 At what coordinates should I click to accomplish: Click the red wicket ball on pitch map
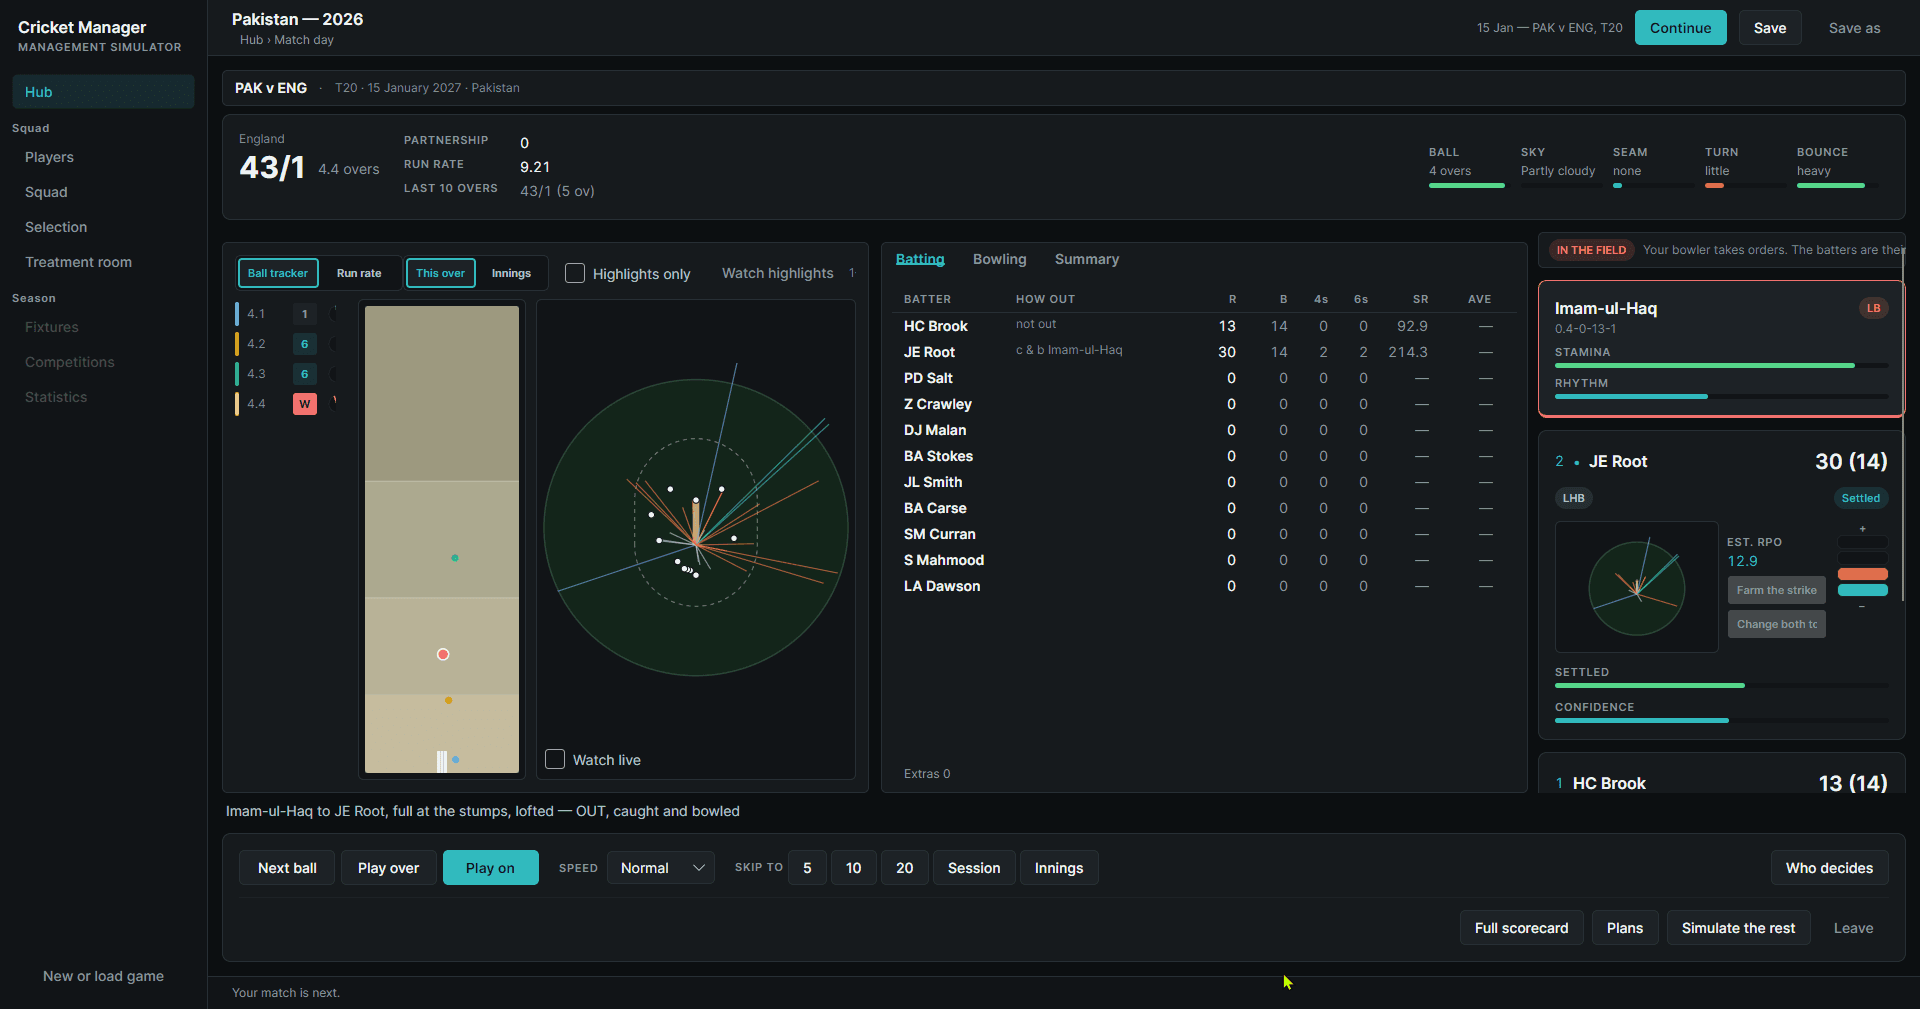[x=443, y=654]
